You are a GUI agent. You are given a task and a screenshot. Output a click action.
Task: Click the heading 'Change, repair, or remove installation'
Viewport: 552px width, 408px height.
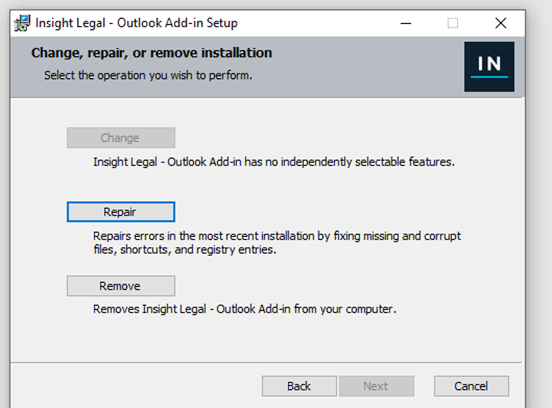click(151, 53)
